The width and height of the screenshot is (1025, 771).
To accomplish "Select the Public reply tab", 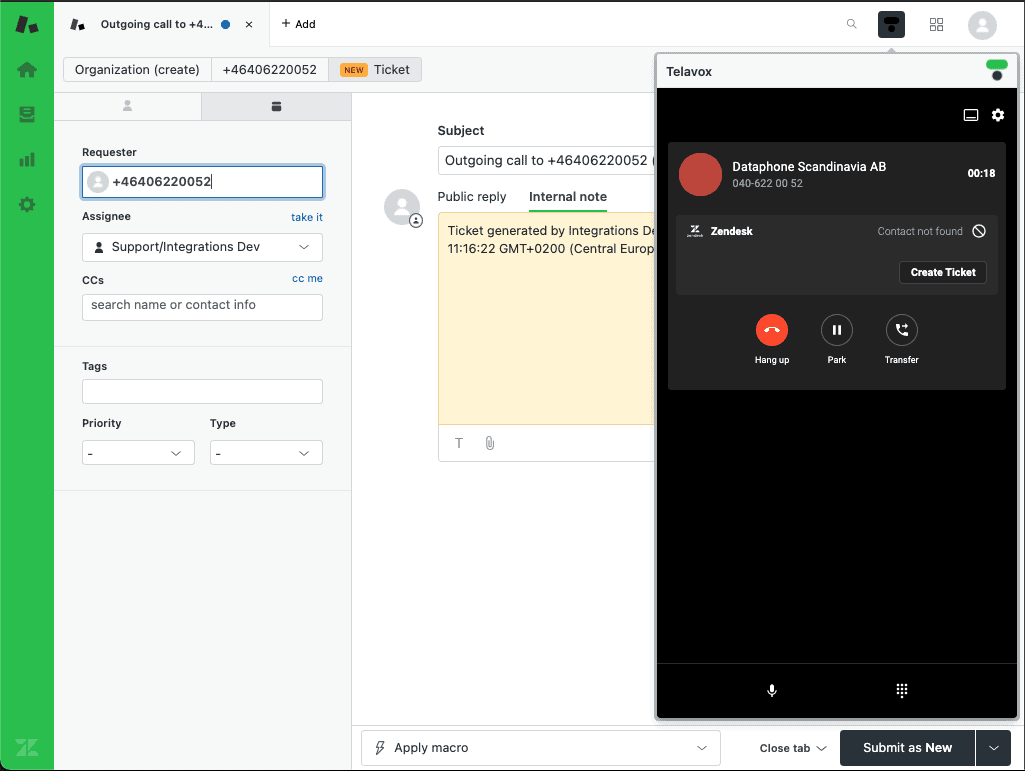I will 472,197.
